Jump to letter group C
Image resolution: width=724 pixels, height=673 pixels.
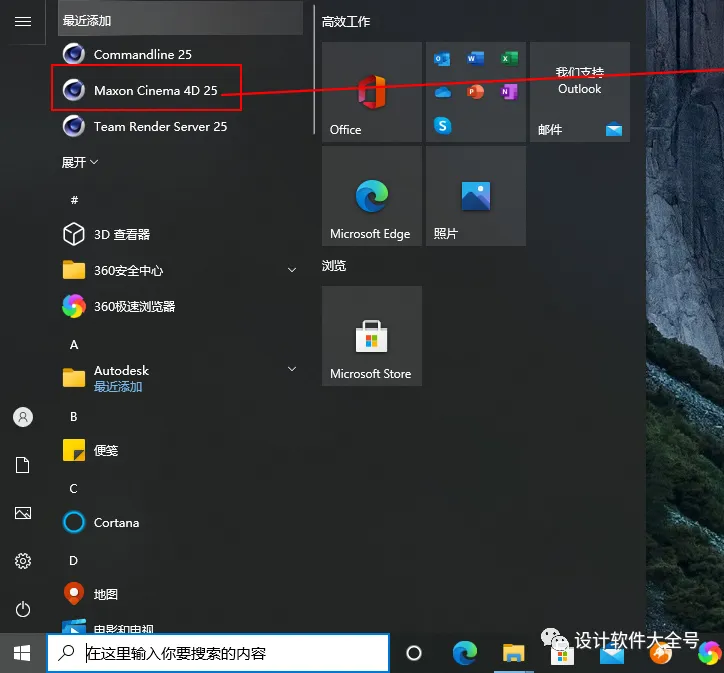point(74,489)
